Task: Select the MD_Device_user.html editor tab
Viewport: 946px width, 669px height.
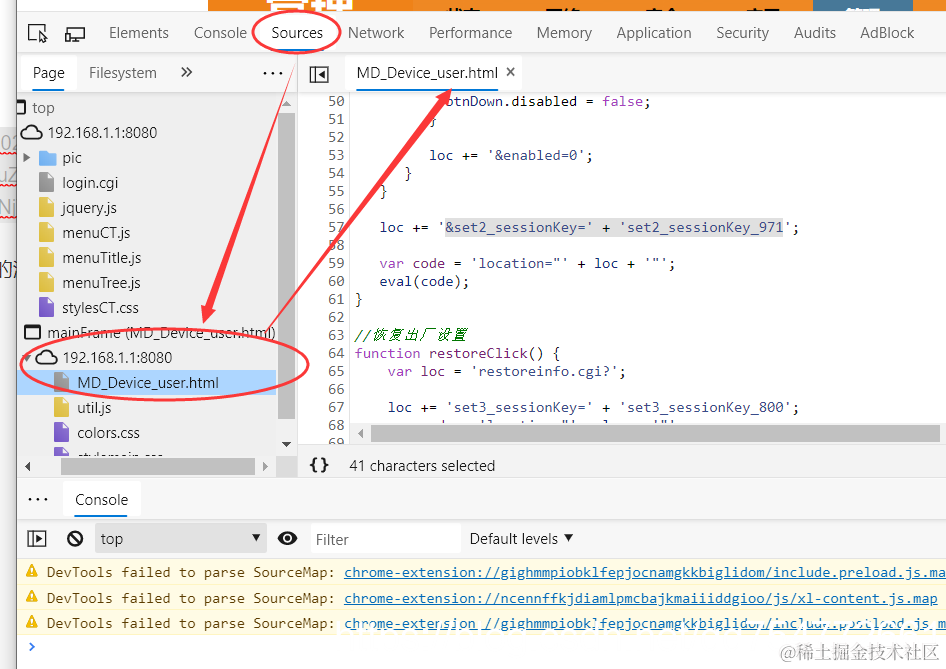Action: [427, 73]
